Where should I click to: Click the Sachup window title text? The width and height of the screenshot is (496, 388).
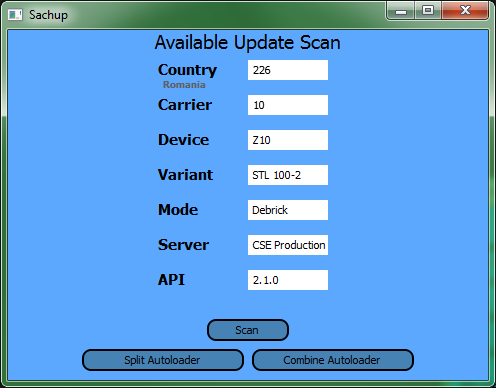[48, 15]
